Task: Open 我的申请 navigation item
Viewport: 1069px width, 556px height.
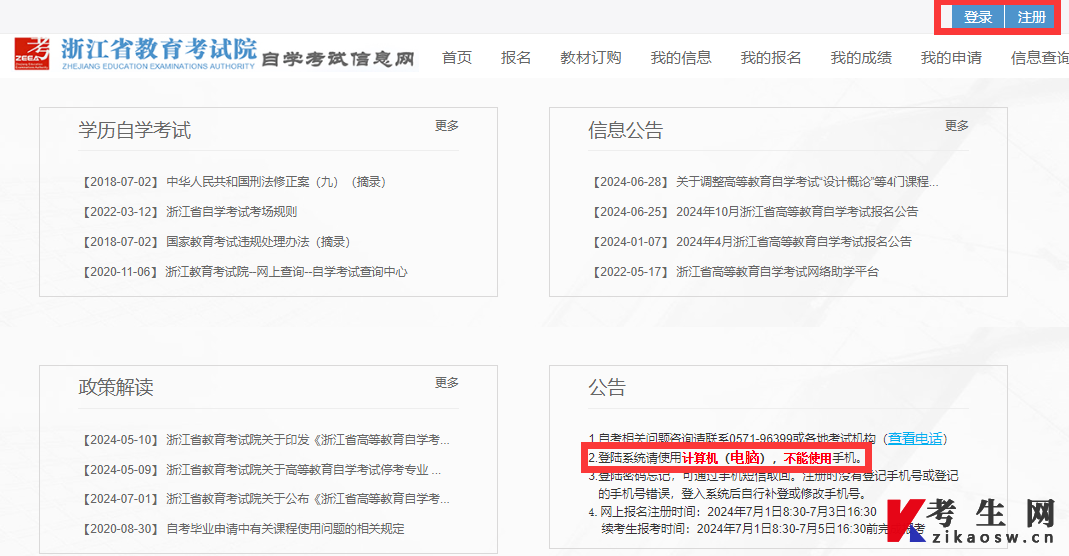Action: 950,58
